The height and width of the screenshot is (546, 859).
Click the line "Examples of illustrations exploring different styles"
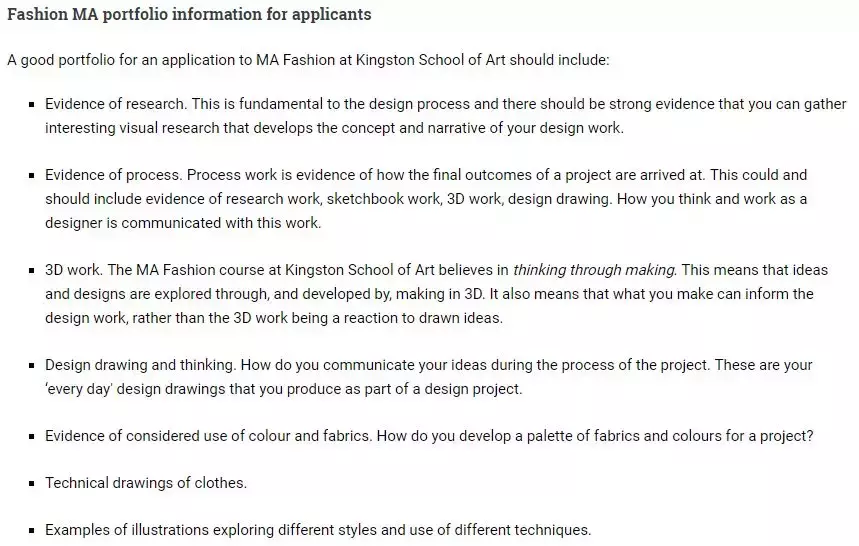coord(318,530)
